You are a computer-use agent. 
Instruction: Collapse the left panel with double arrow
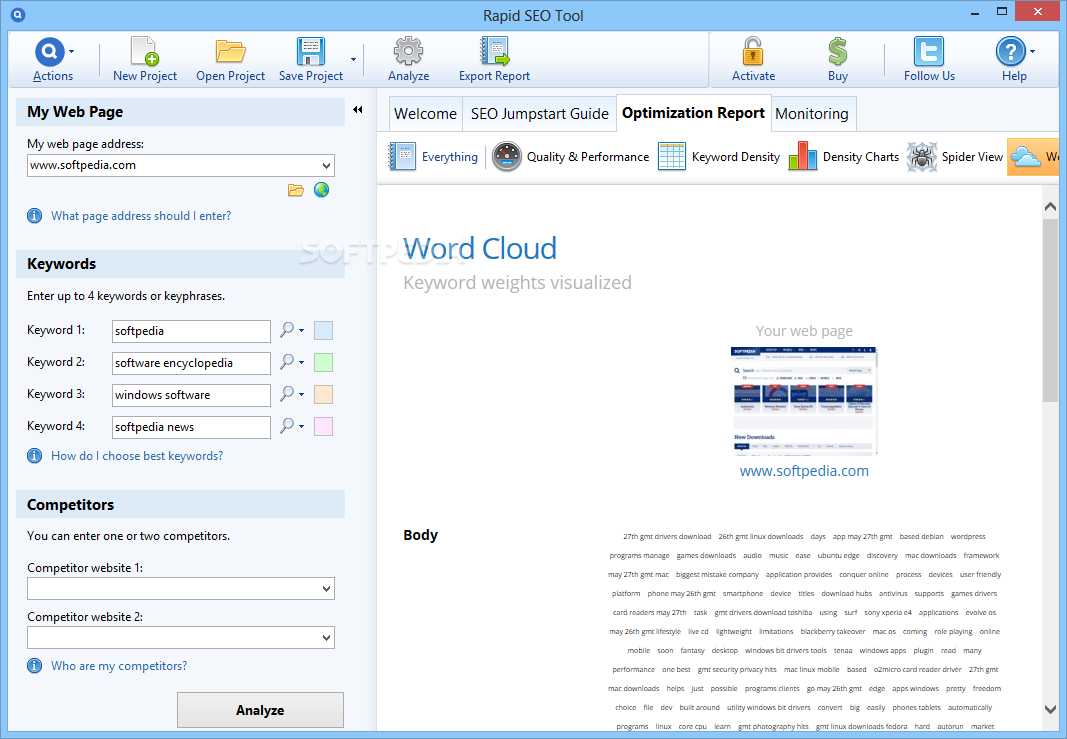coord(357,110)
